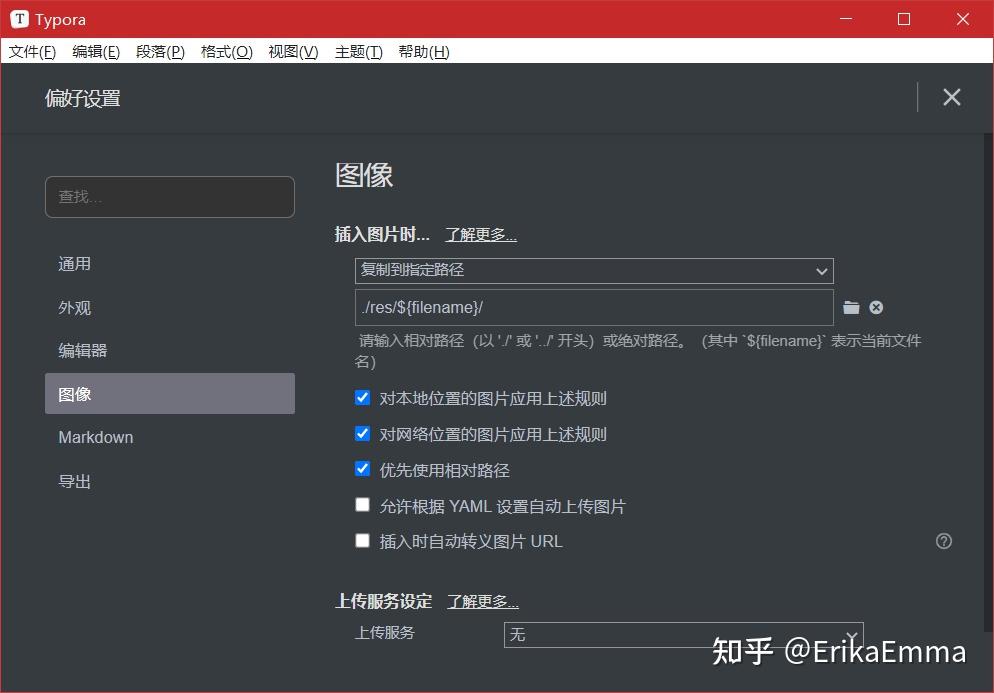Click the 查找 search field
This screenshot has width=994, height=693.
pos(169,197)
